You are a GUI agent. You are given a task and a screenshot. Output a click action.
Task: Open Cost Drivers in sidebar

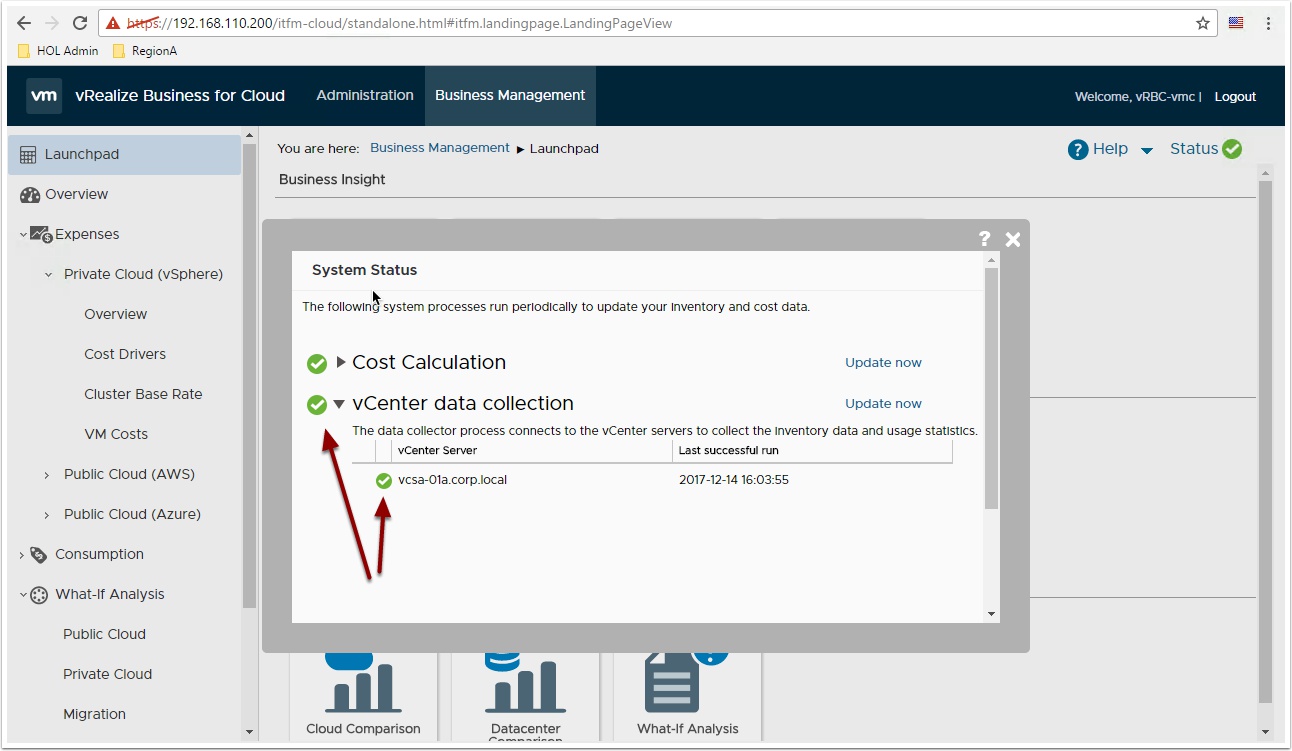[125, 355]
